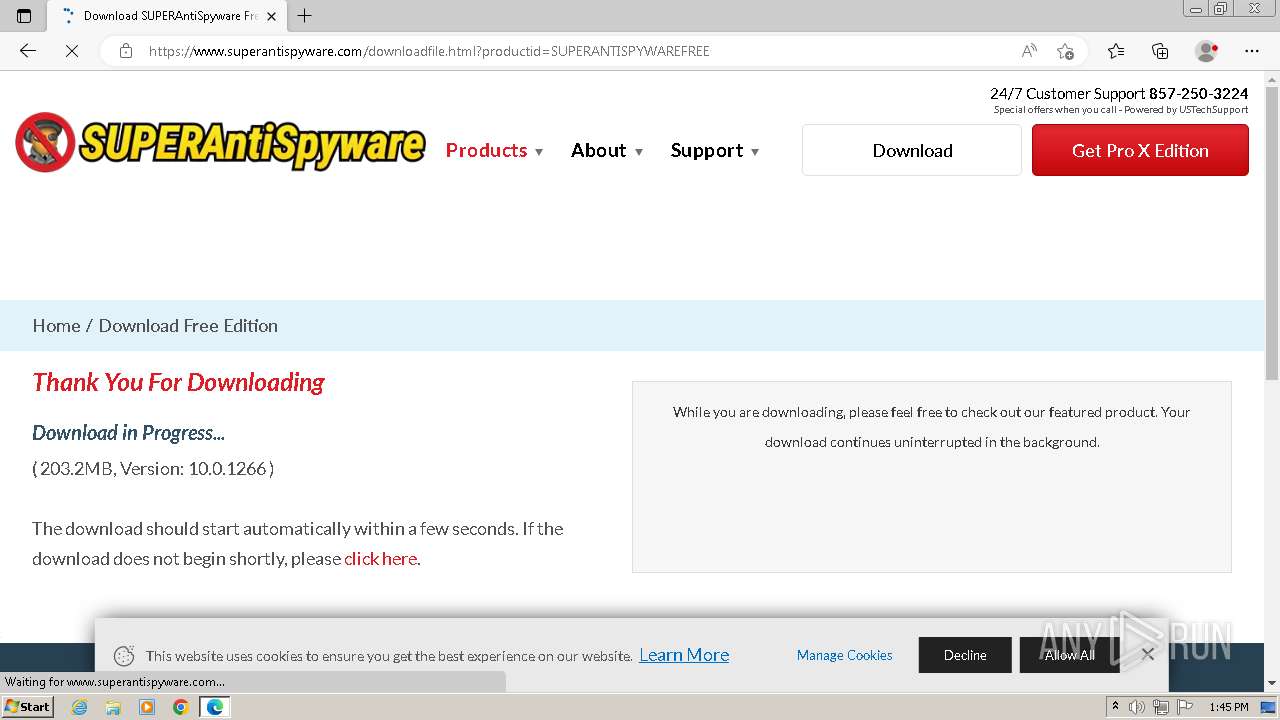Open the Favorites list icon

click(1116, 51)
